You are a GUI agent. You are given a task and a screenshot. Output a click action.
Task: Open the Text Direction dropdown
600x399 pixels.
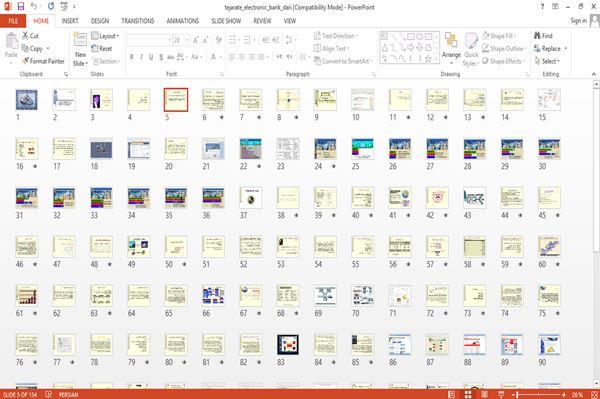point(336,36)
